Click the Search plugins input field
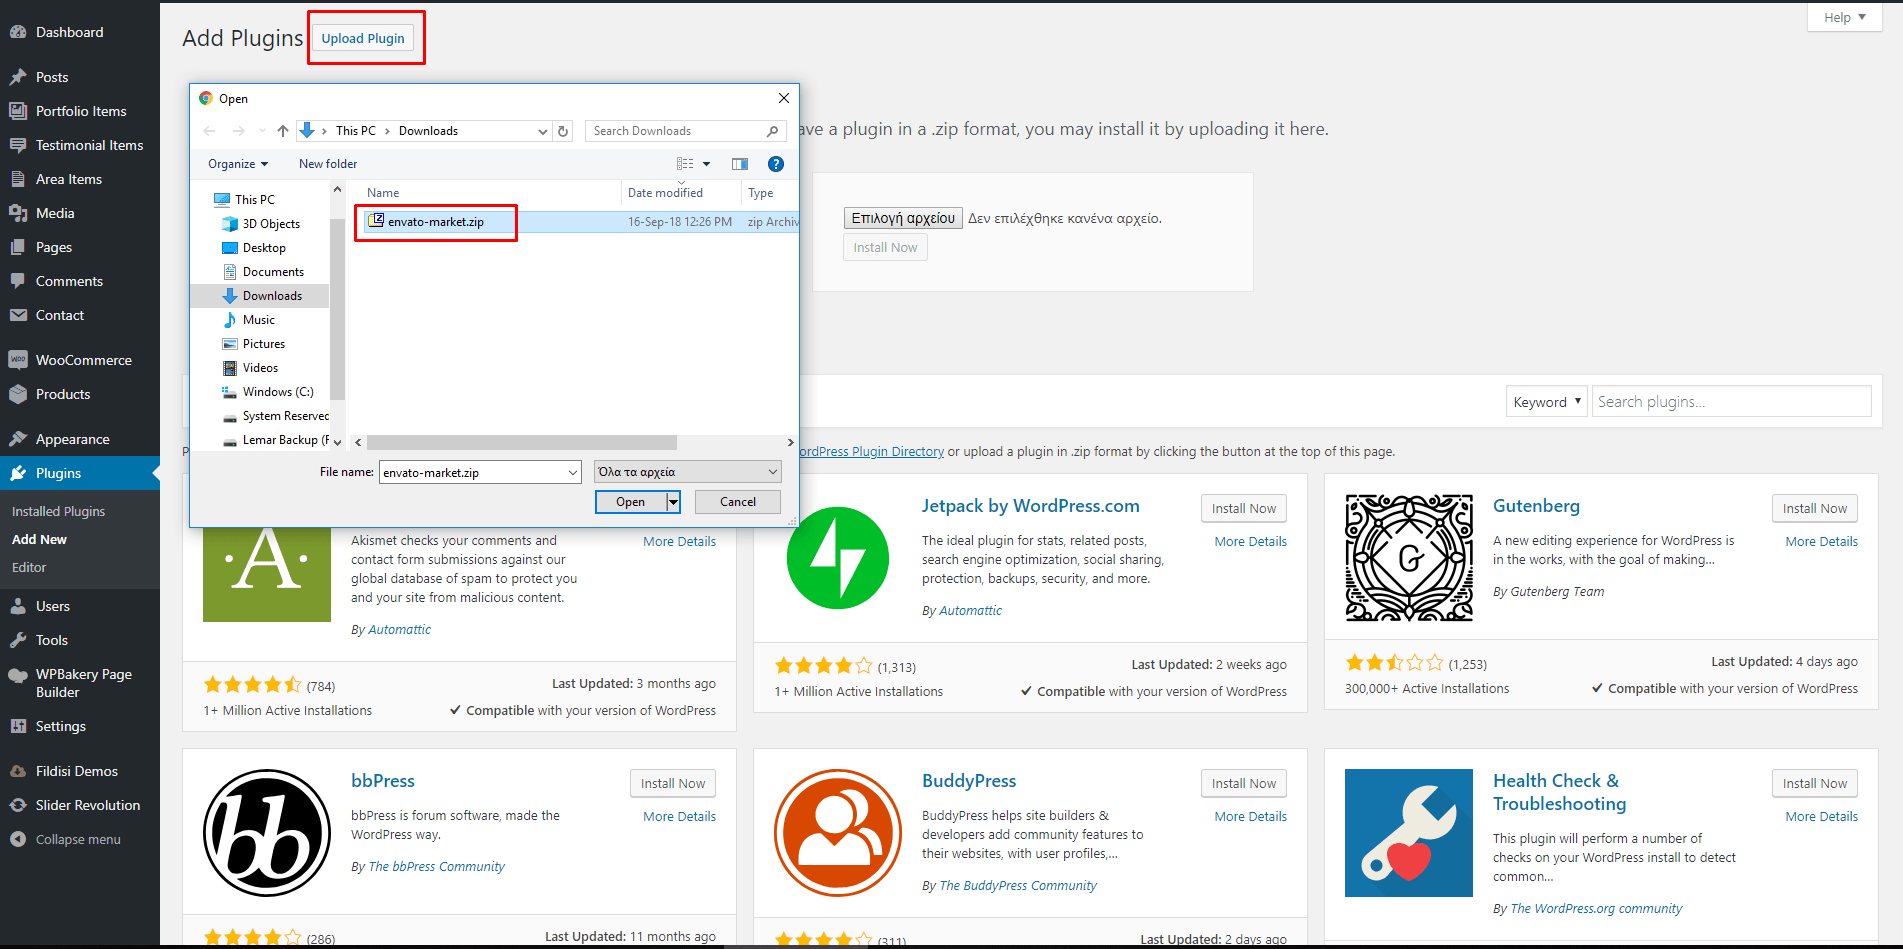This screenshot has width=1903, height=949. (x=1731, y=402)
